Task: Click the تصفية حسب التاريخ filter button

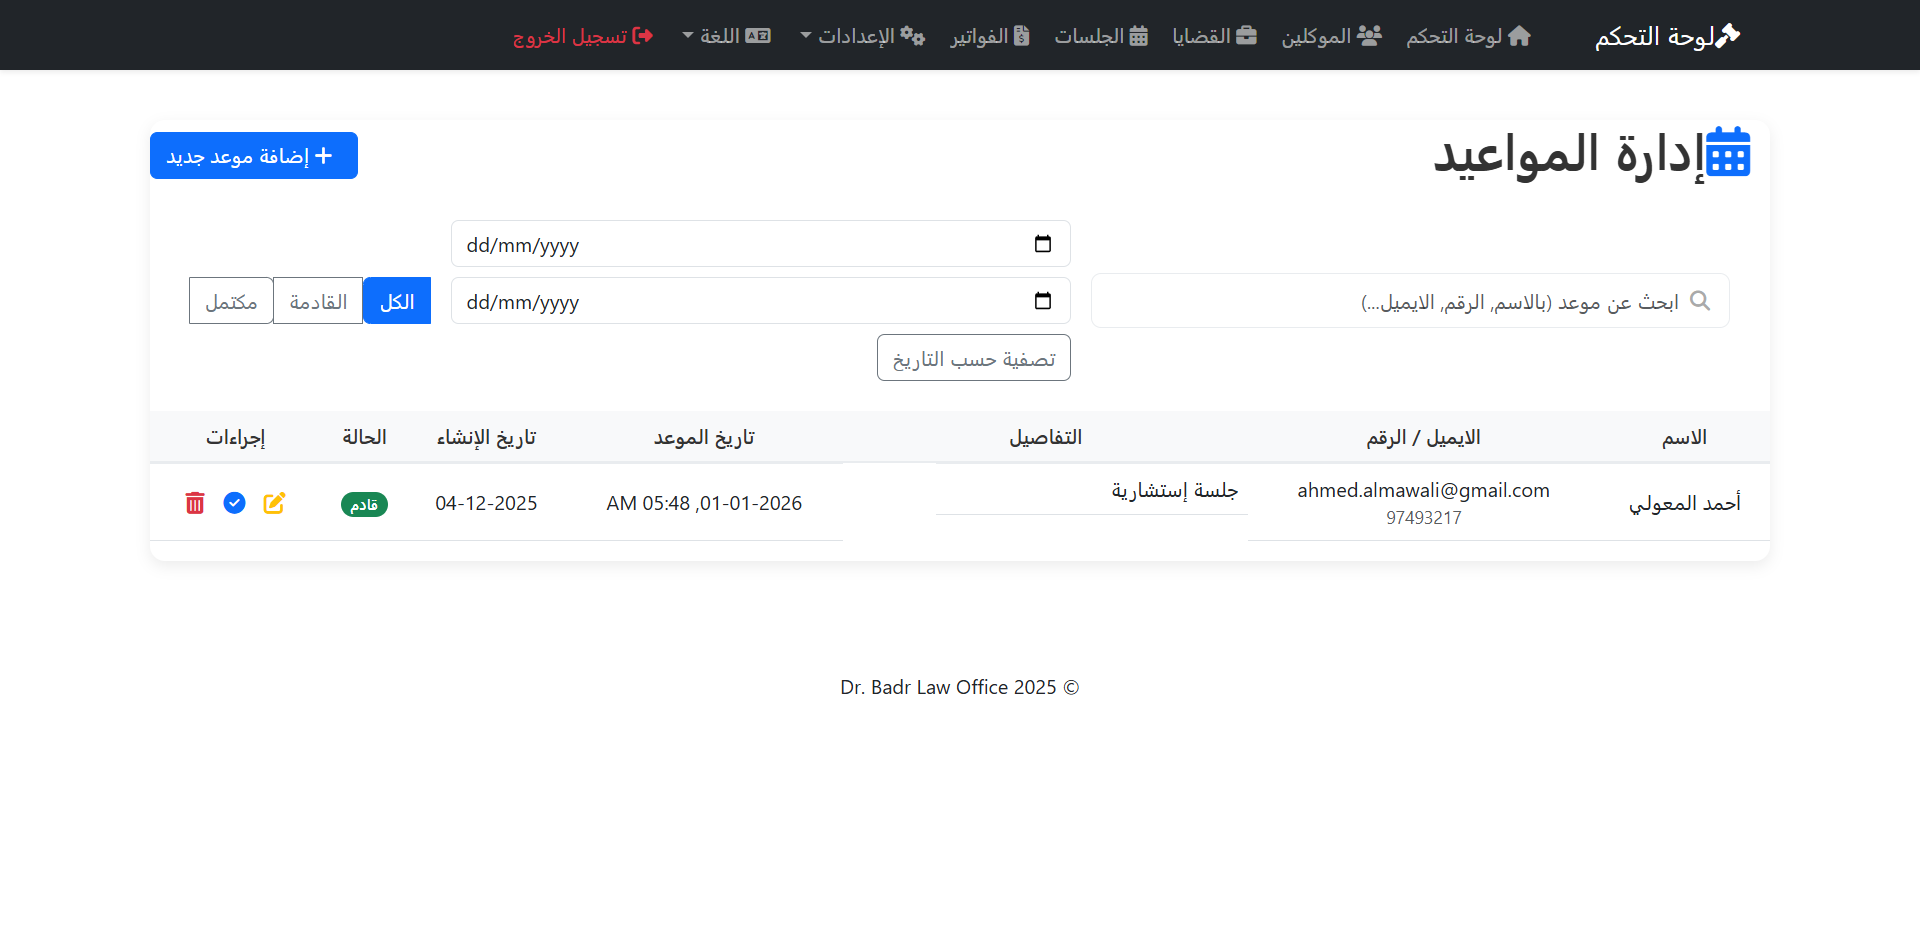Action: tap(973, 357)
